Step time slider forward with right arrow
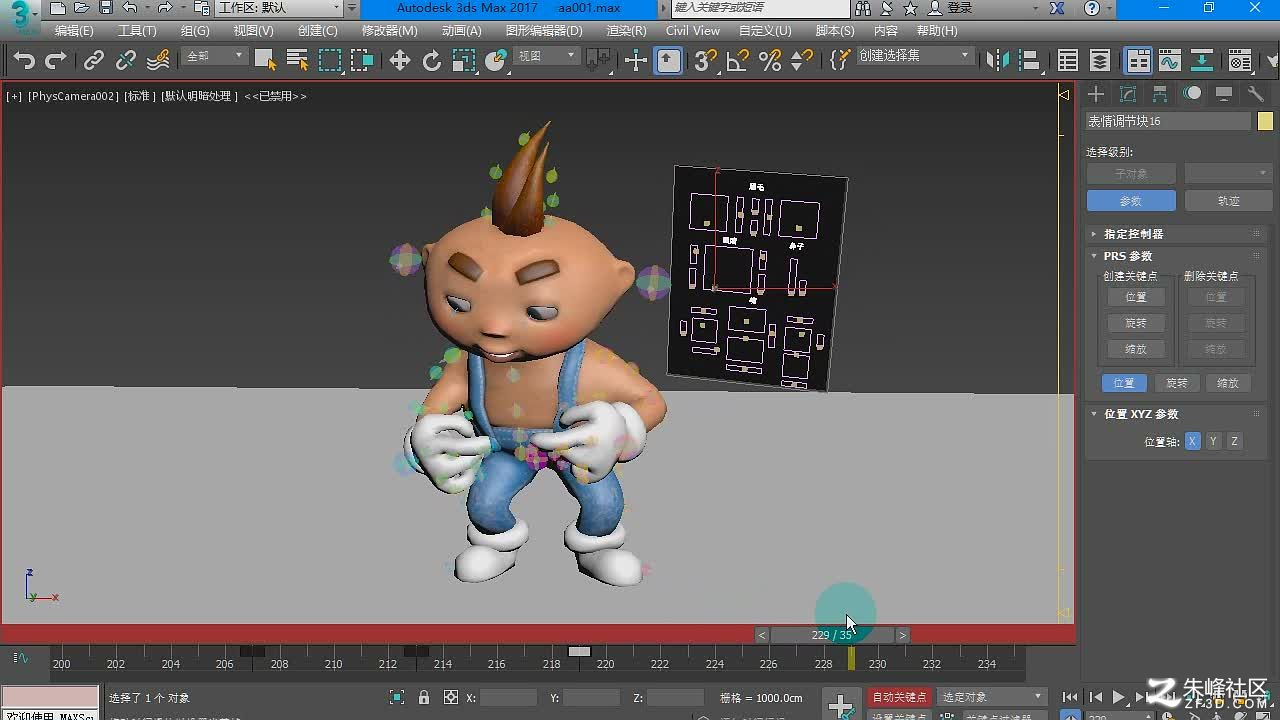The width and height of the screenshot is (1280, 720). pyautogui.click(x=902, y=635)
